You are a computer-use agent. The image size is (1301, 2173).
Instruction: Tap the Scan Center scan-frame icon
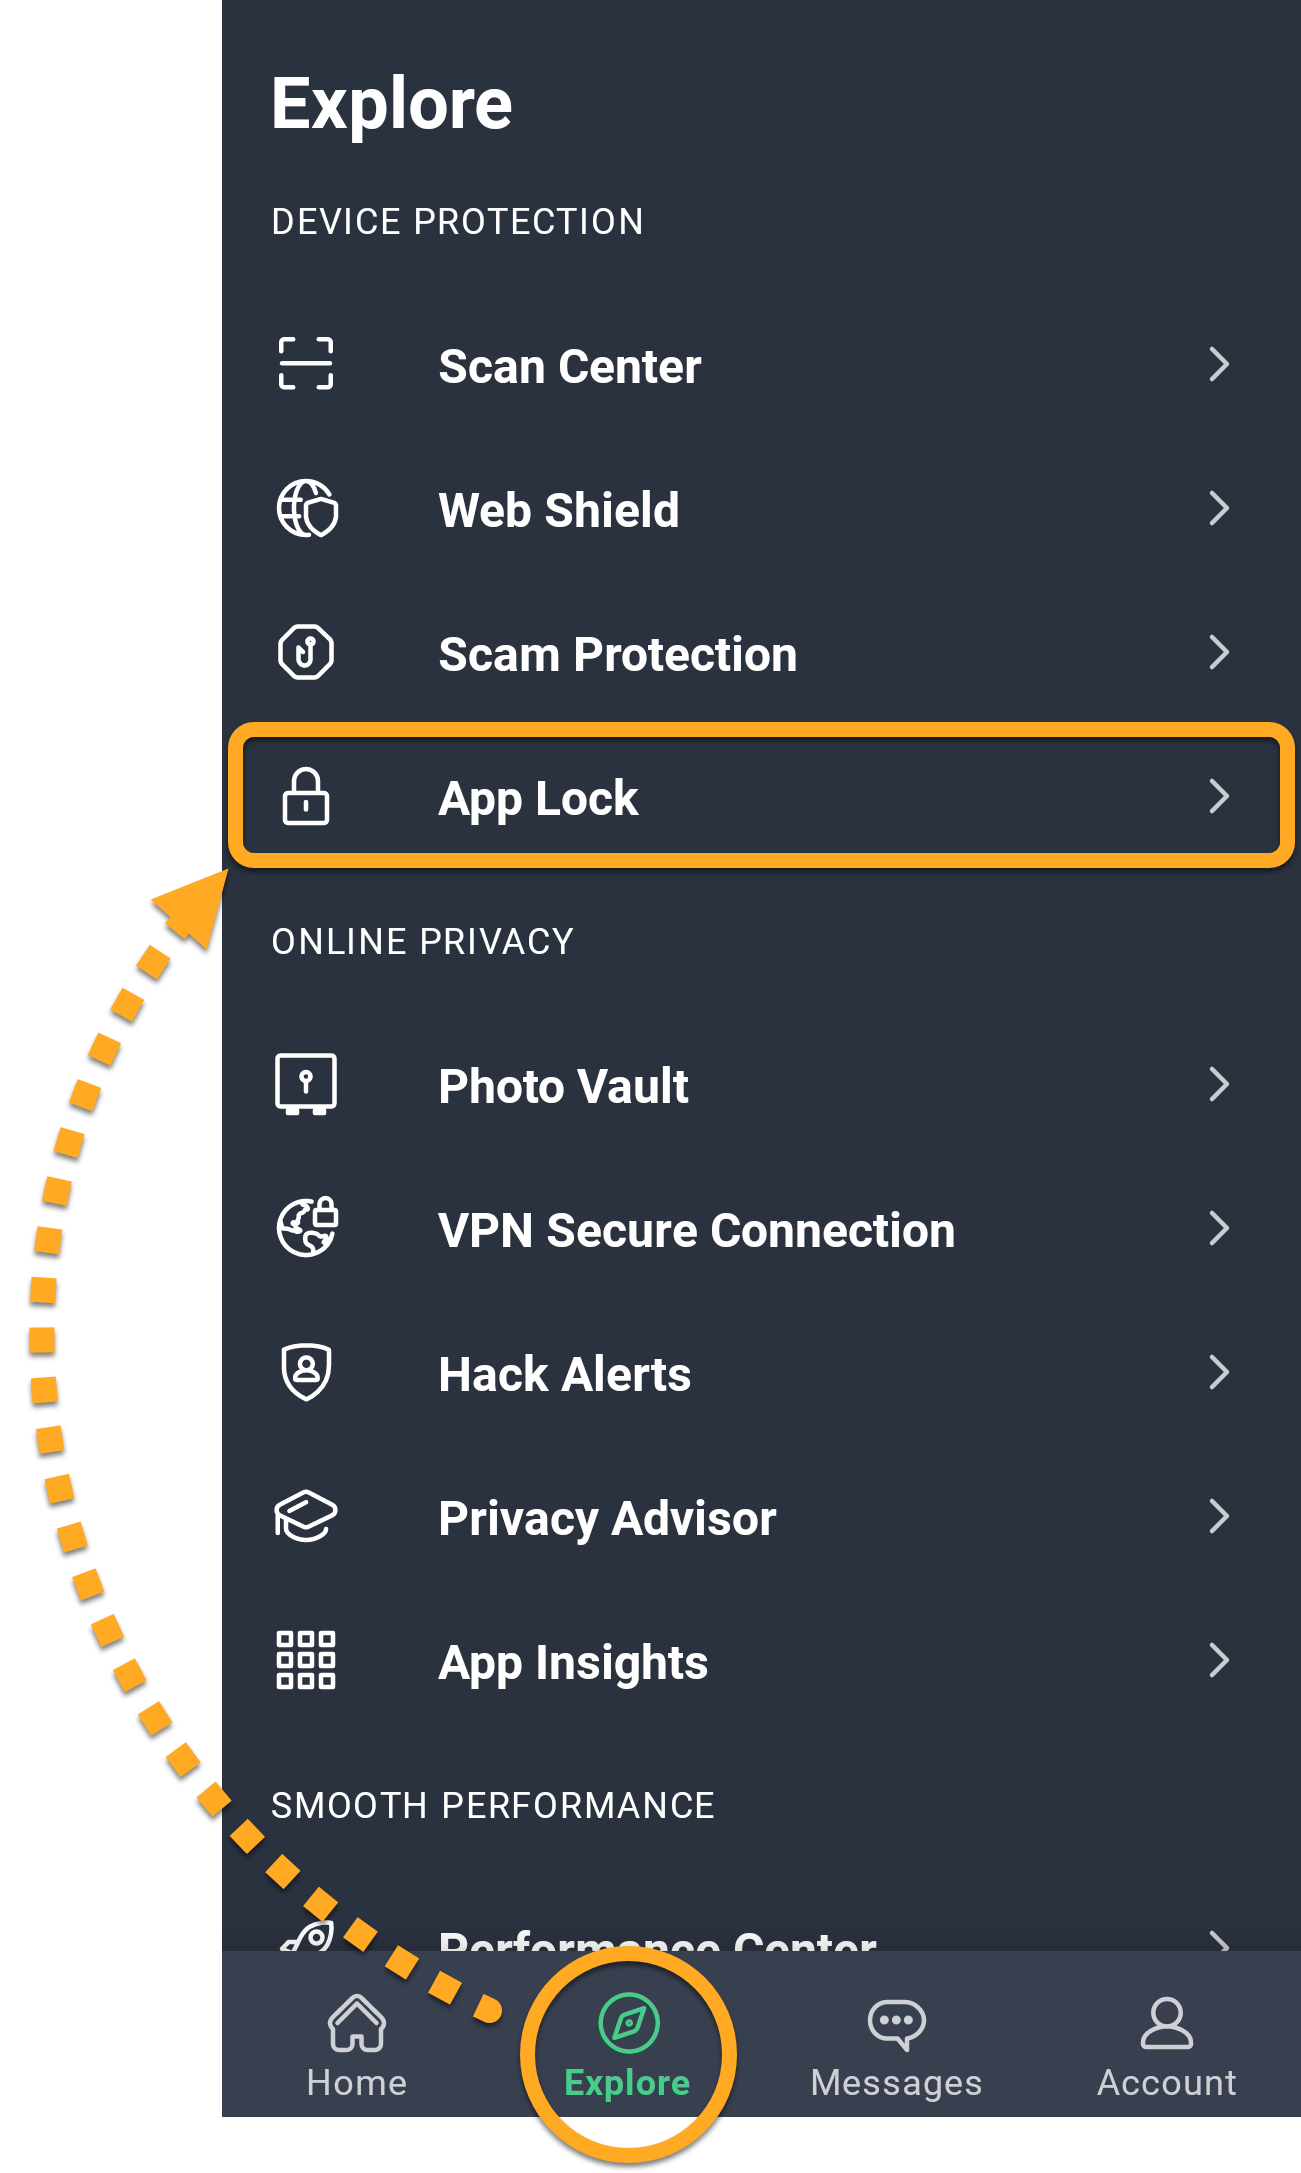point(306,364)
